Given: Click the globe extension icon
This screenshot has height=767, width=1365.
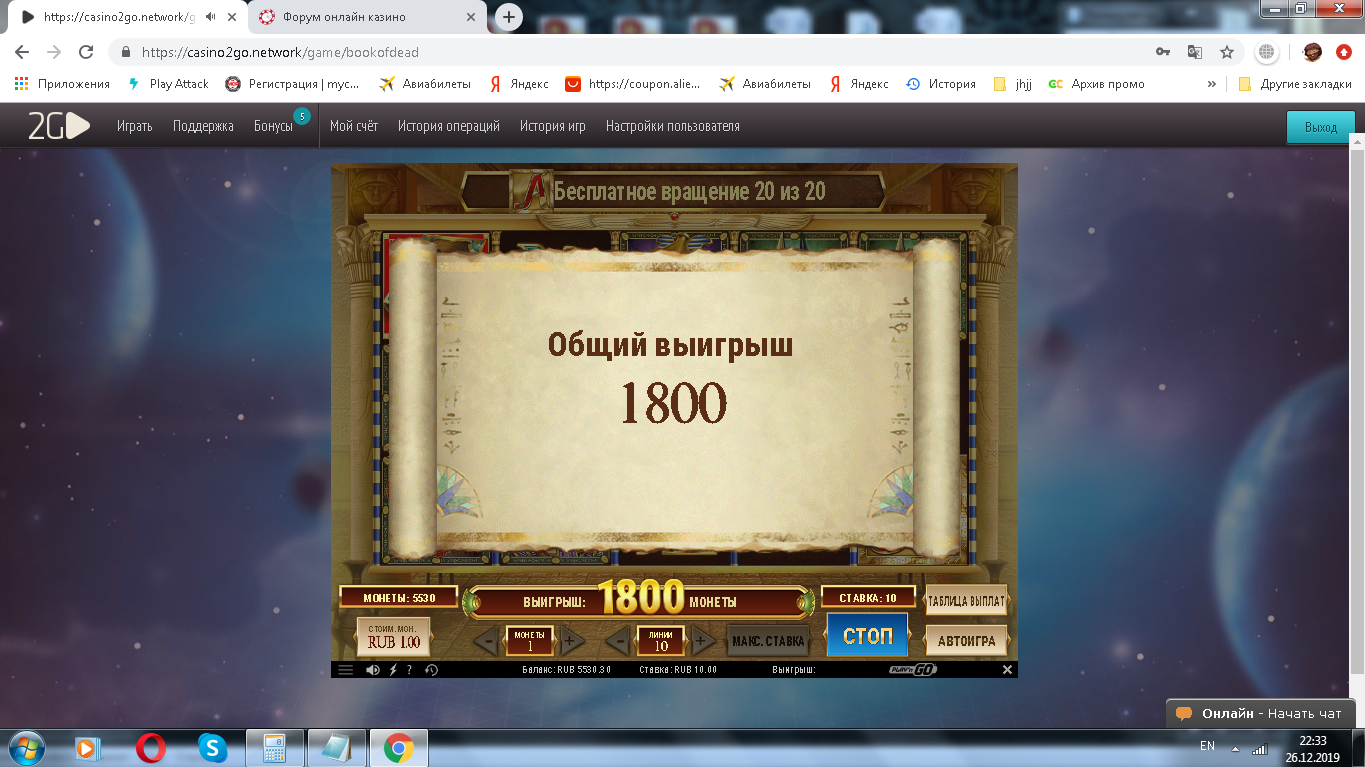Looking at the screenshot, I should (x=1267, y=52).
